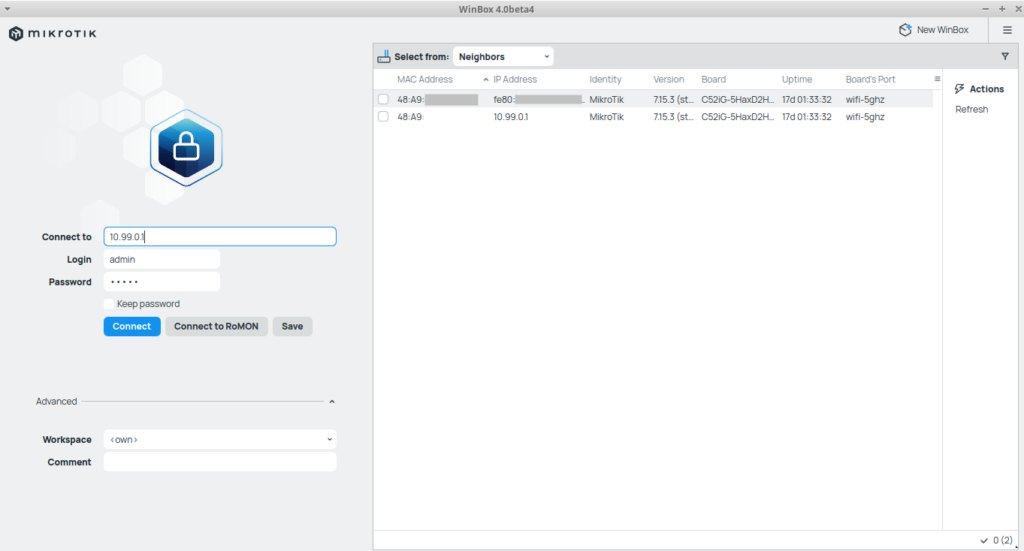The image size is (1024, 551).
Task: Click the Actions heading
Action: [x=986, y=89]
